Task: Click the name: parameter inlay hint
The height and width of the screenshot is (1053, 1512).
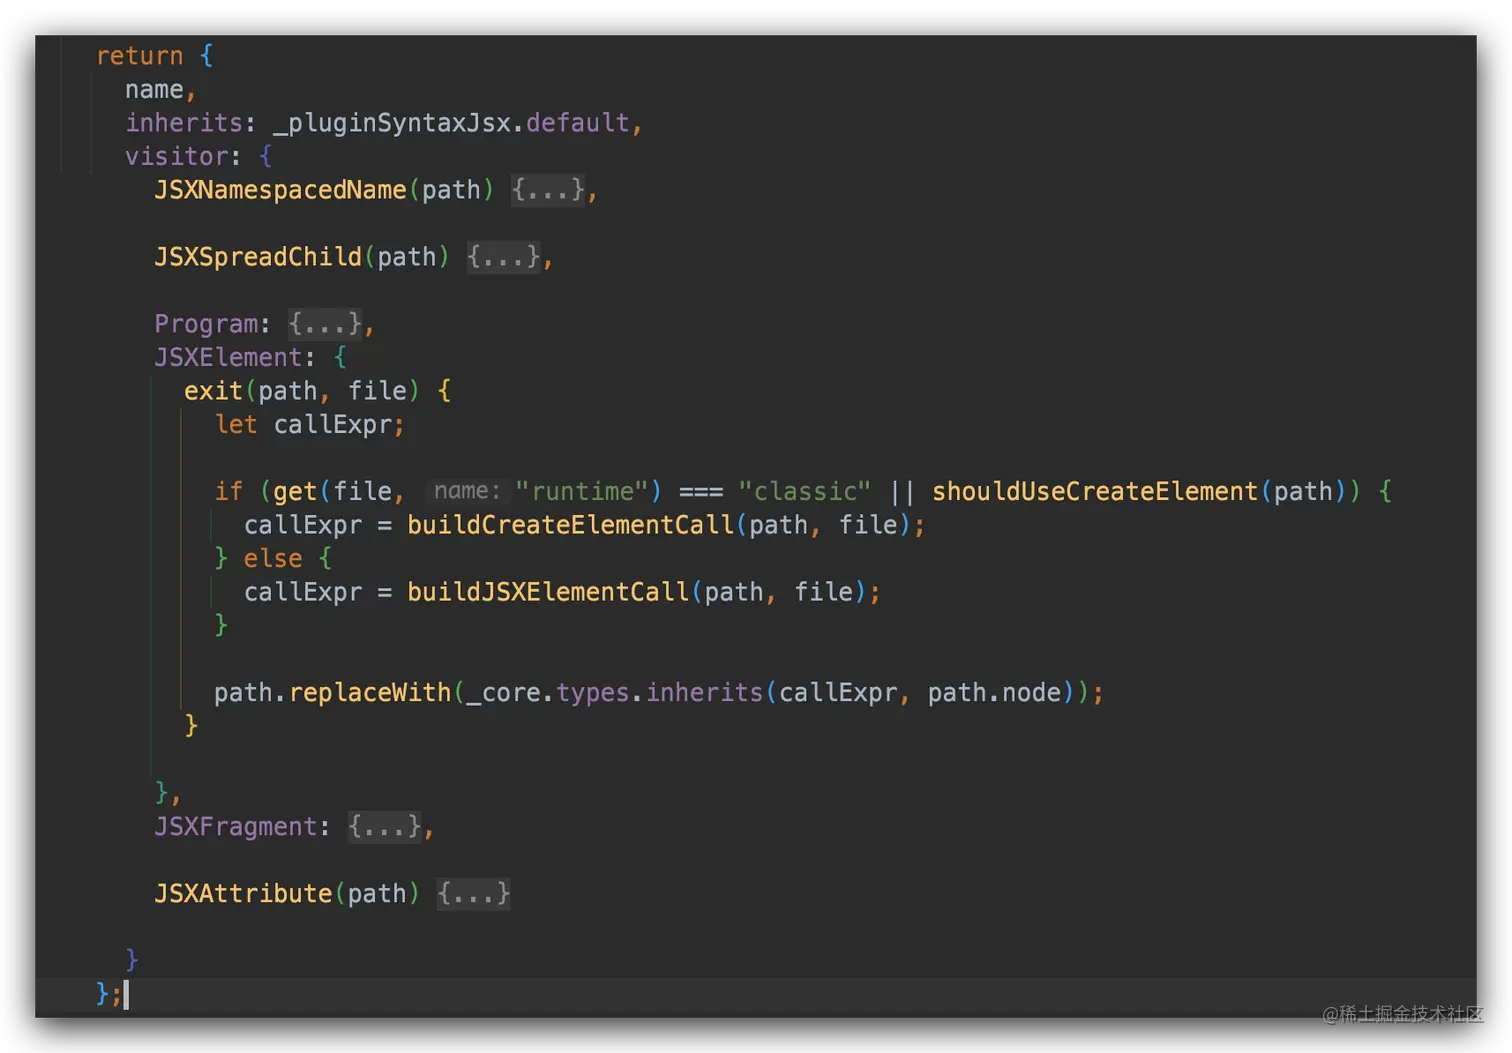Action: (x=467, y=491)
